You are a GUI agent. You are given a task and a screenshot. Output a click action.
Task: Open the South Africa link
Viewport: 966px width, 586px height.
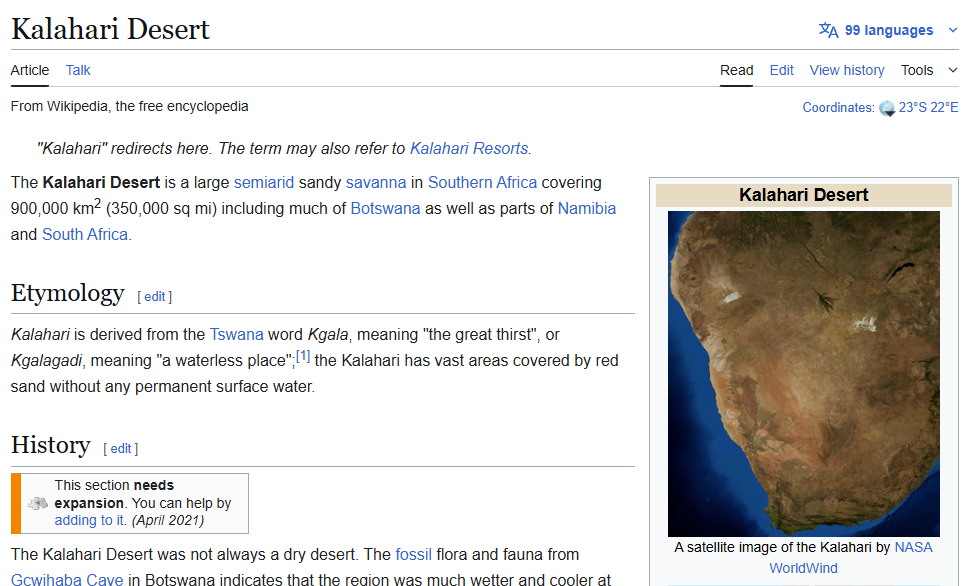click(x=85, y=234)
